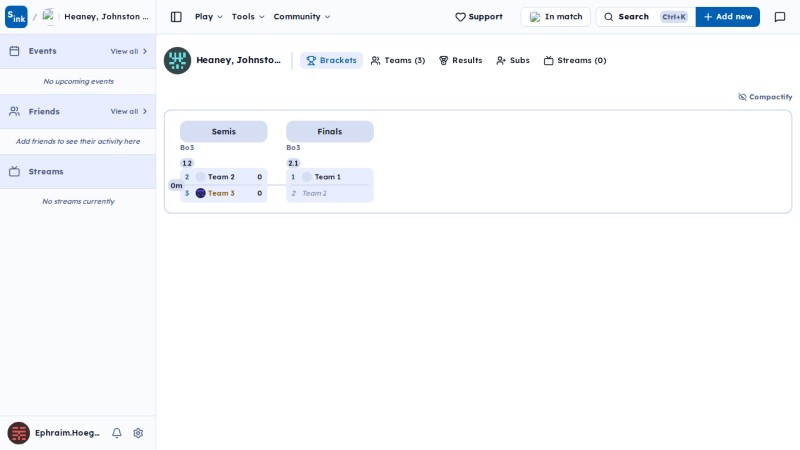Image resolution: width=800 pixels, height=450 pixels.
Task: Click the Streams TV icon in sidebar
Action: (x=14, y=171)
